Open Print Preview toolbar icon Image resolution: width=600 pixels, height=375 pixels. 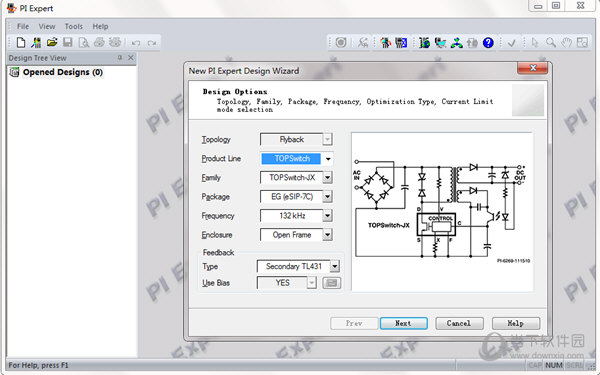coord(83,42)
